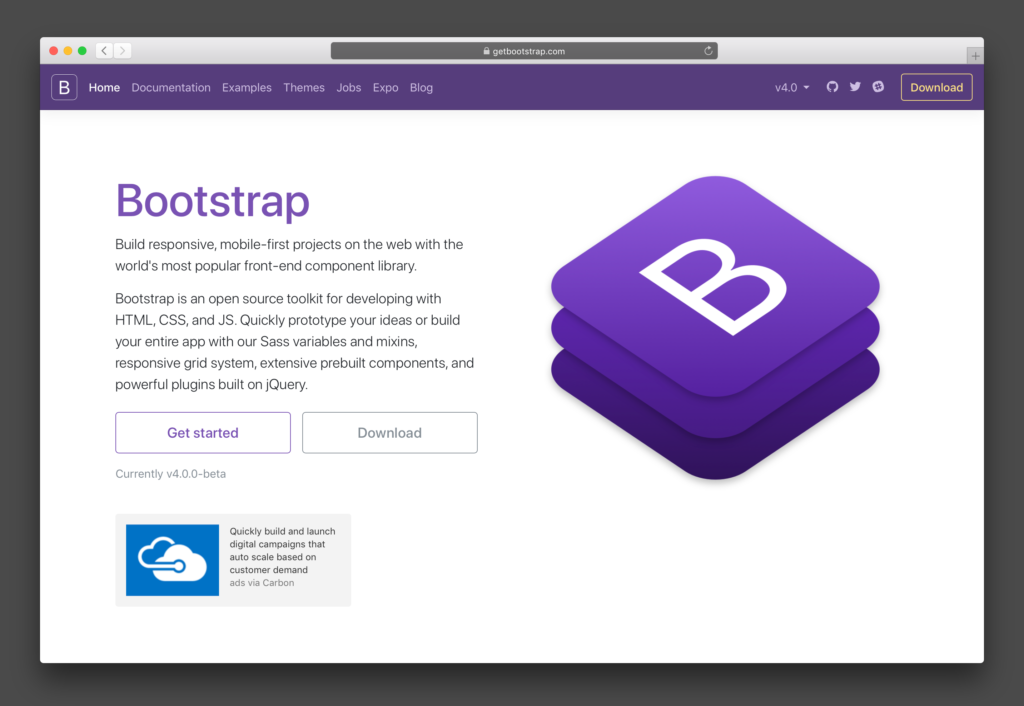Open Bootstrap's GitHub page via the GitHub icon
This screenshot has width=1024, height=706.
(x=831, y=87)
